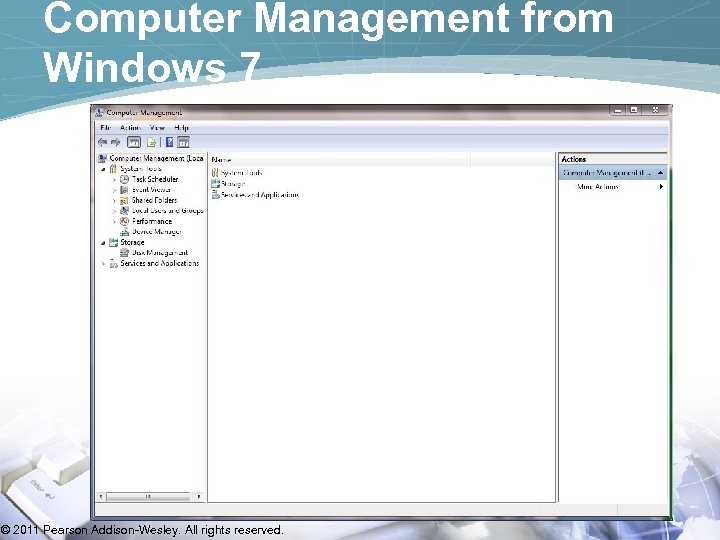The height and width of the screenshot is (540, 720).
Task: Click the Computer Management title bar icon
Action: [x=99, y=112]
